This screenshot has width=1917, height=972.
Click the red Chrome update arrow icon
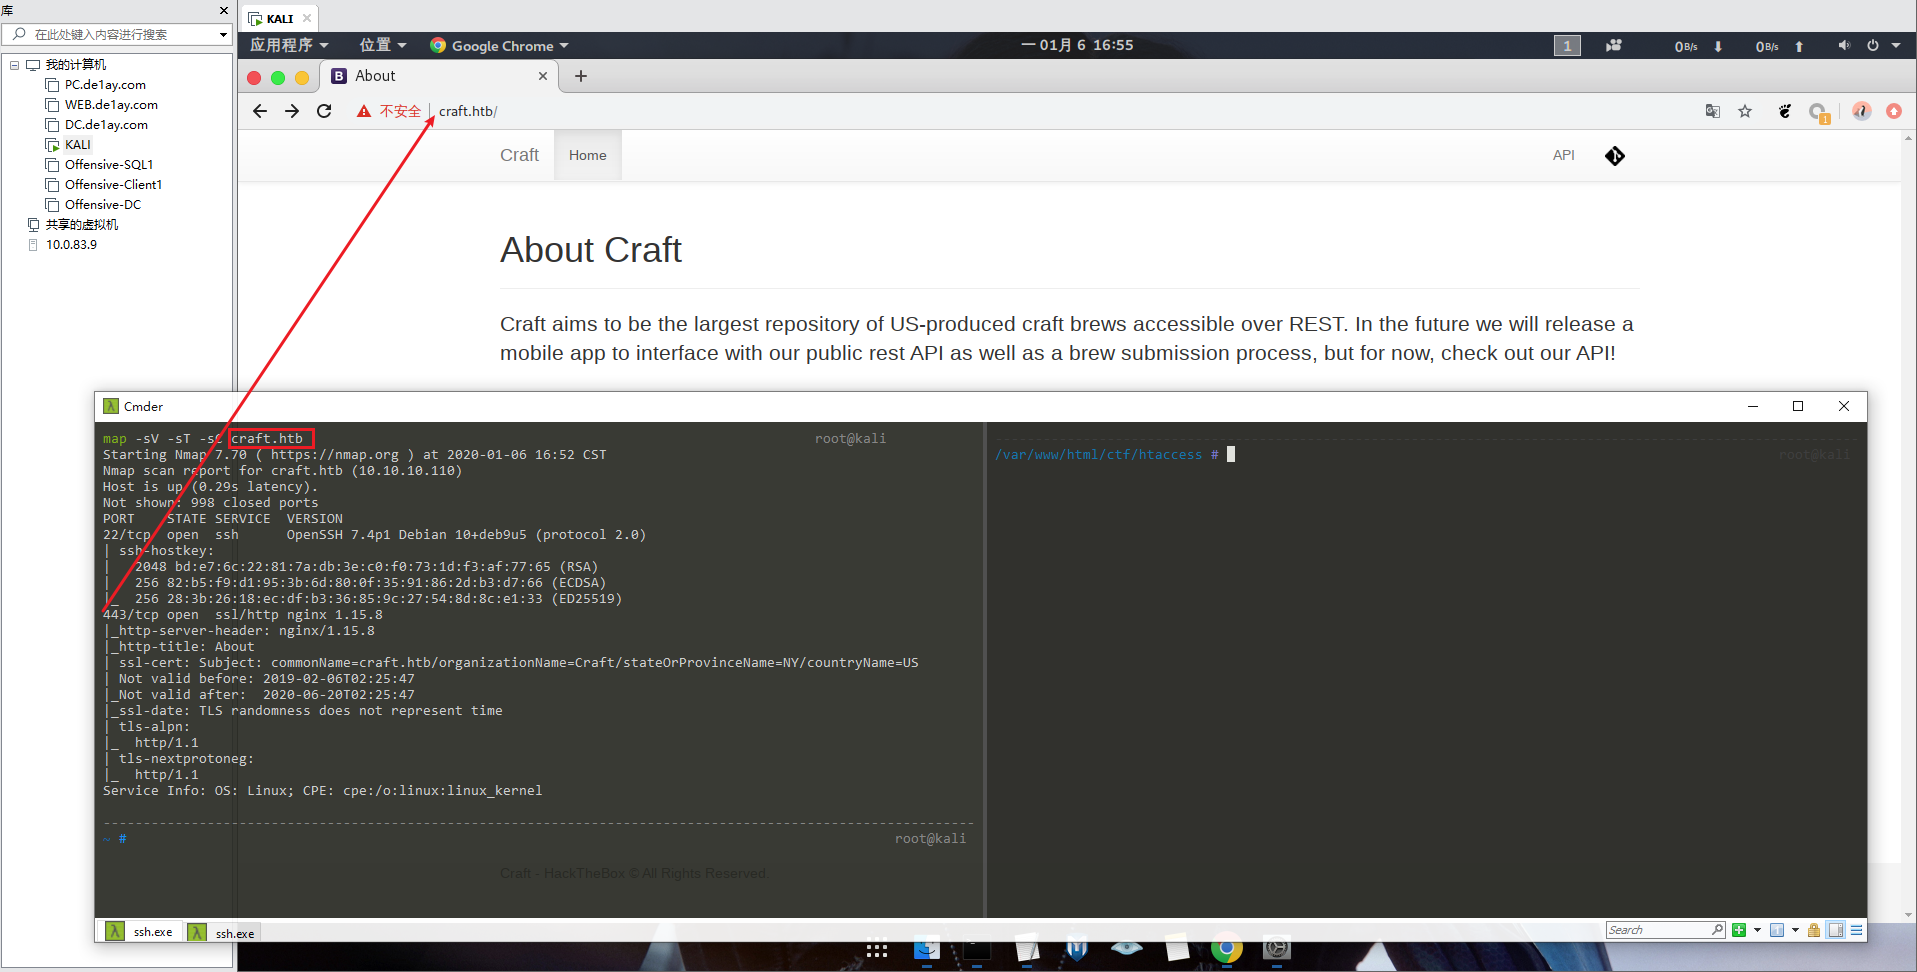1894,111
